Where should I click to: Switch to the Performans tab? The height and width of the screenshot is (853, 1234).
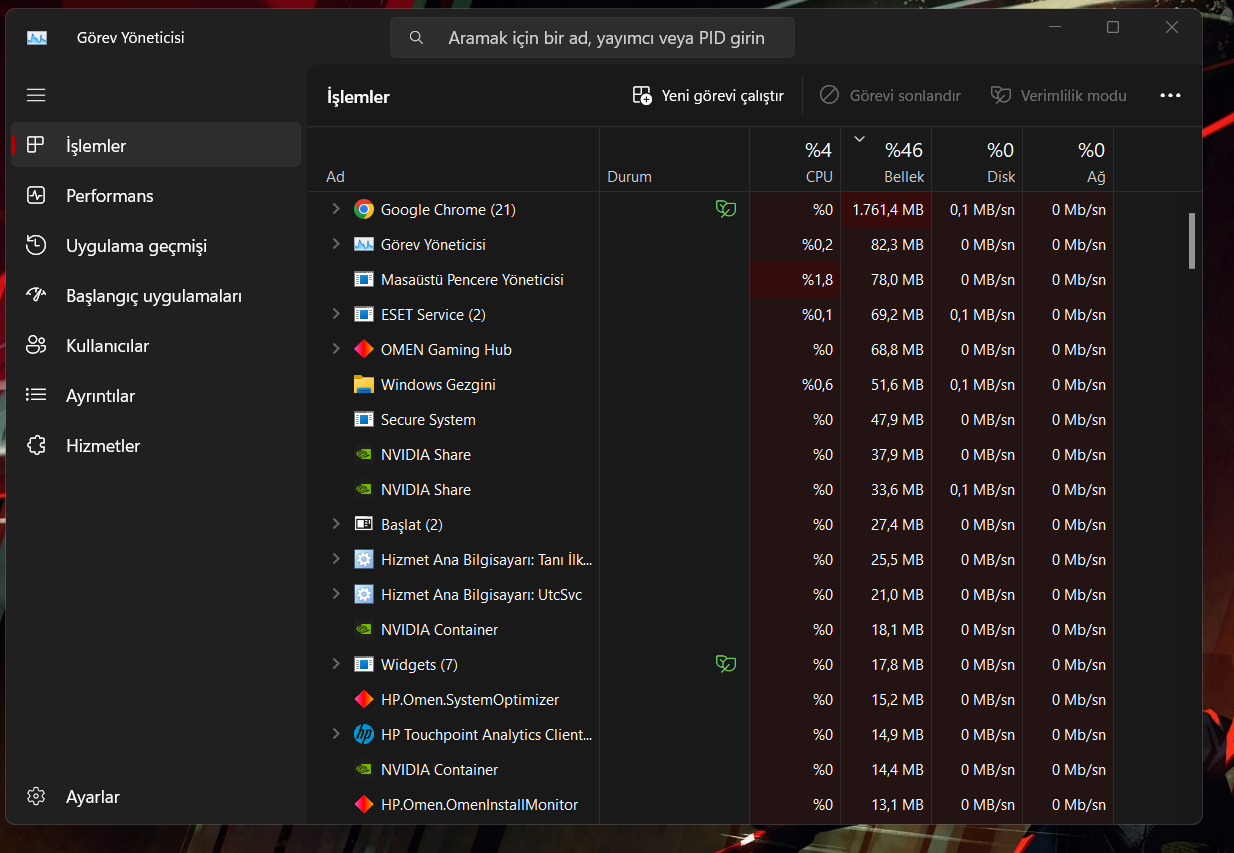point(156,196)
